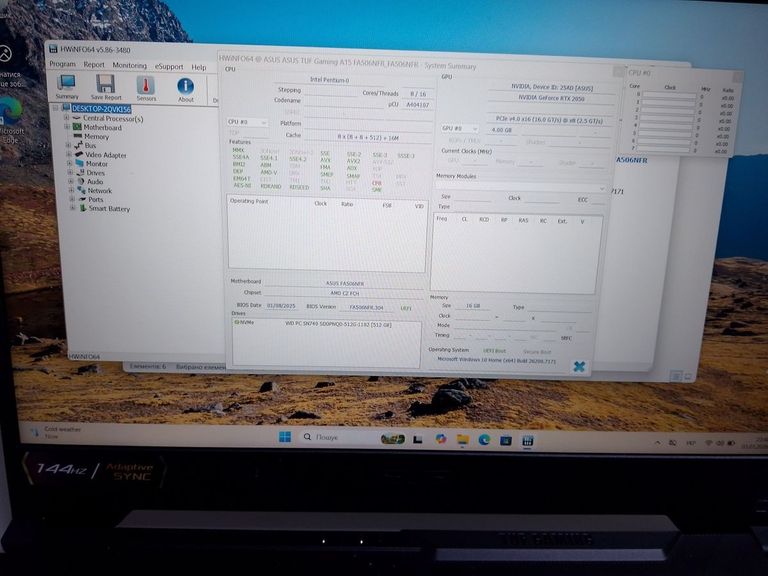Click the Summary toolbar icon
Viewport: 768px width, 576px height.
coord(67,87)
